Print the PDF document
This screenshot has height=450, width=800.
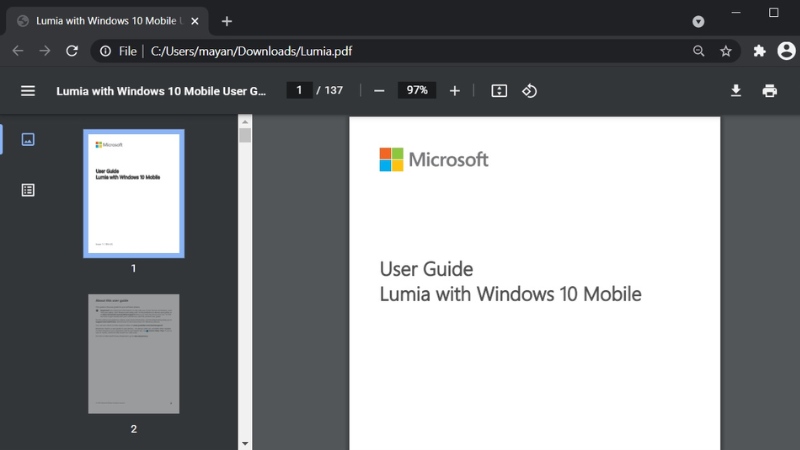tap(769, 91)
